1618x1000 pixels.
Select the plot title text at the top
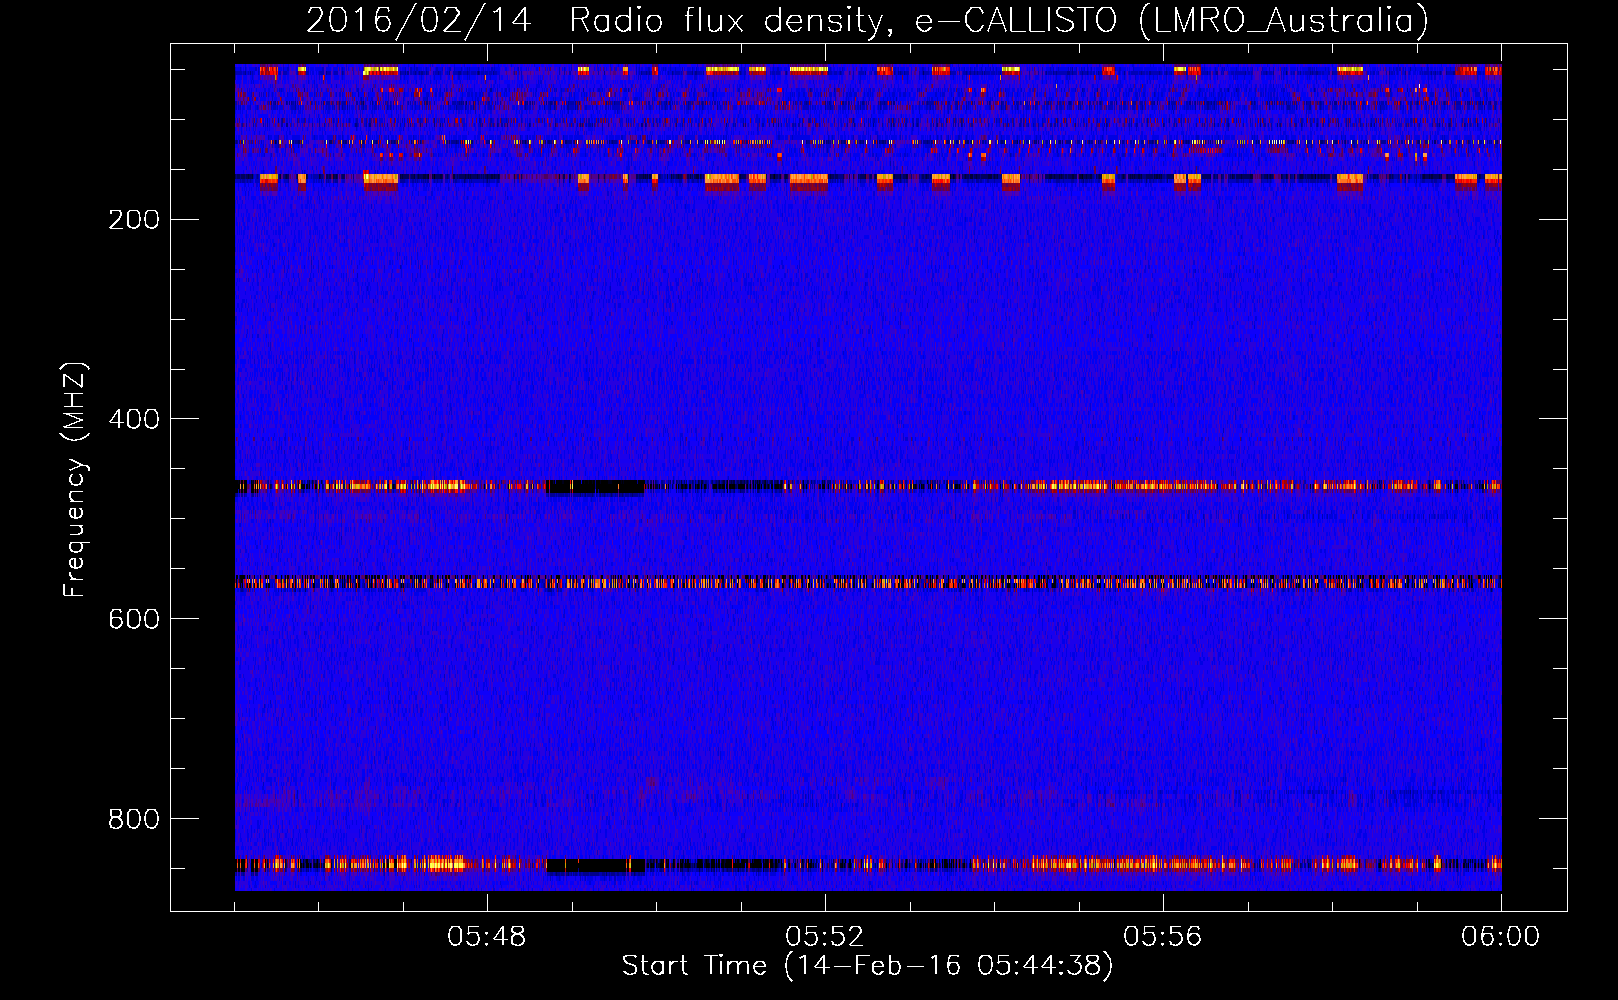pos(867,20)
